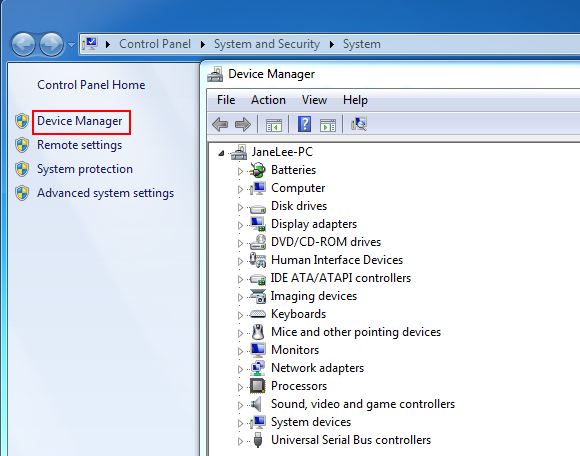Click the Show/Hide Console Tree toolbar icon

point(274,125)
